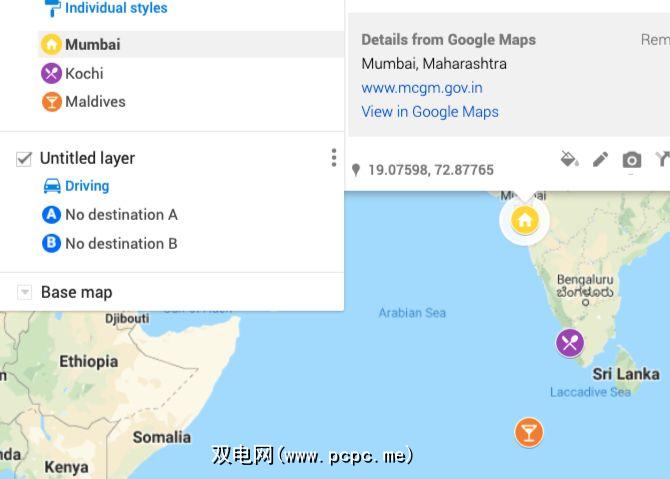Click the Kenya label on map
Image resolution: width=670 pixels, height=479 pixels.
(66, 467)
